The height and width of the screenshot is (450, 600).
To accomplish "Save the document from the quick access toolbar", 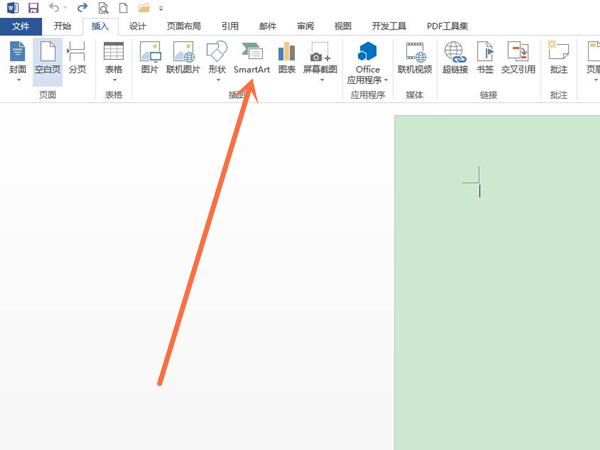I will point(33,8).
